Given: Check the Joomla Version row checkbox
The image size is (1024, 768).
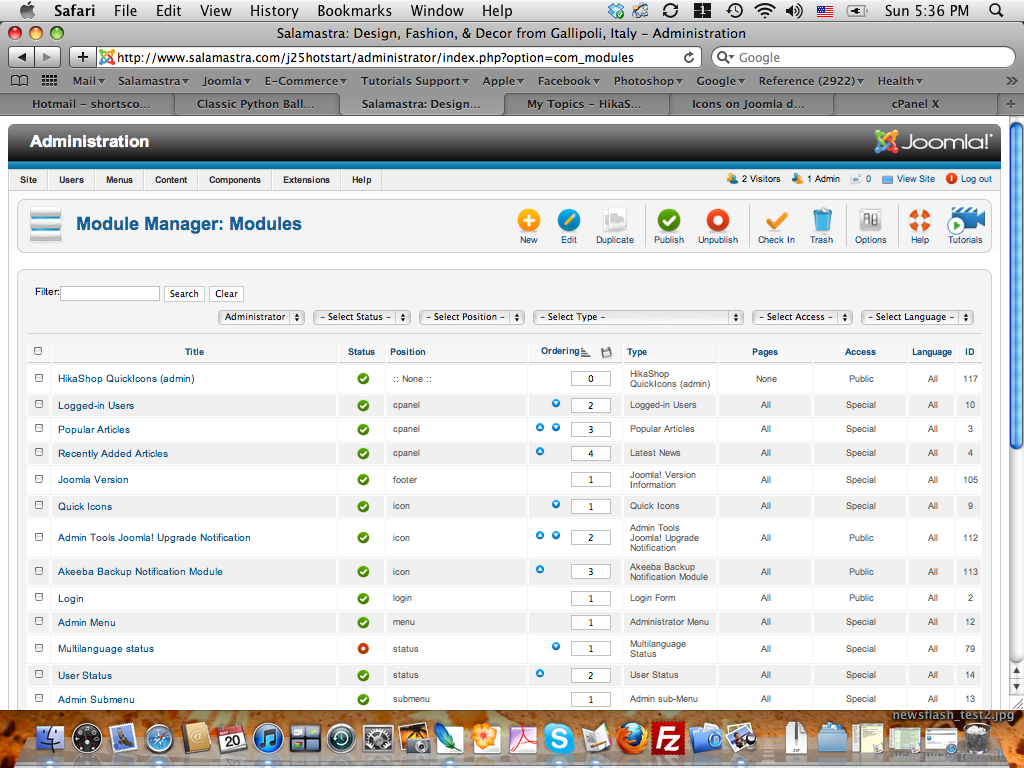Looking at the screenshot, I should (39, 479).
